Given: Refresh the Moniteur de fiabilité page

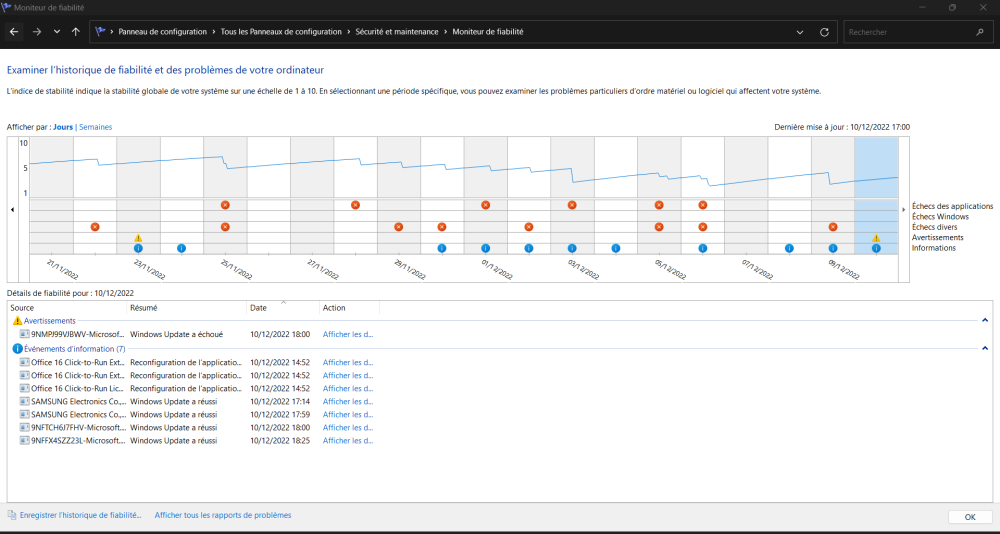Looking at the screenshot, I should (x=824, y=32).
